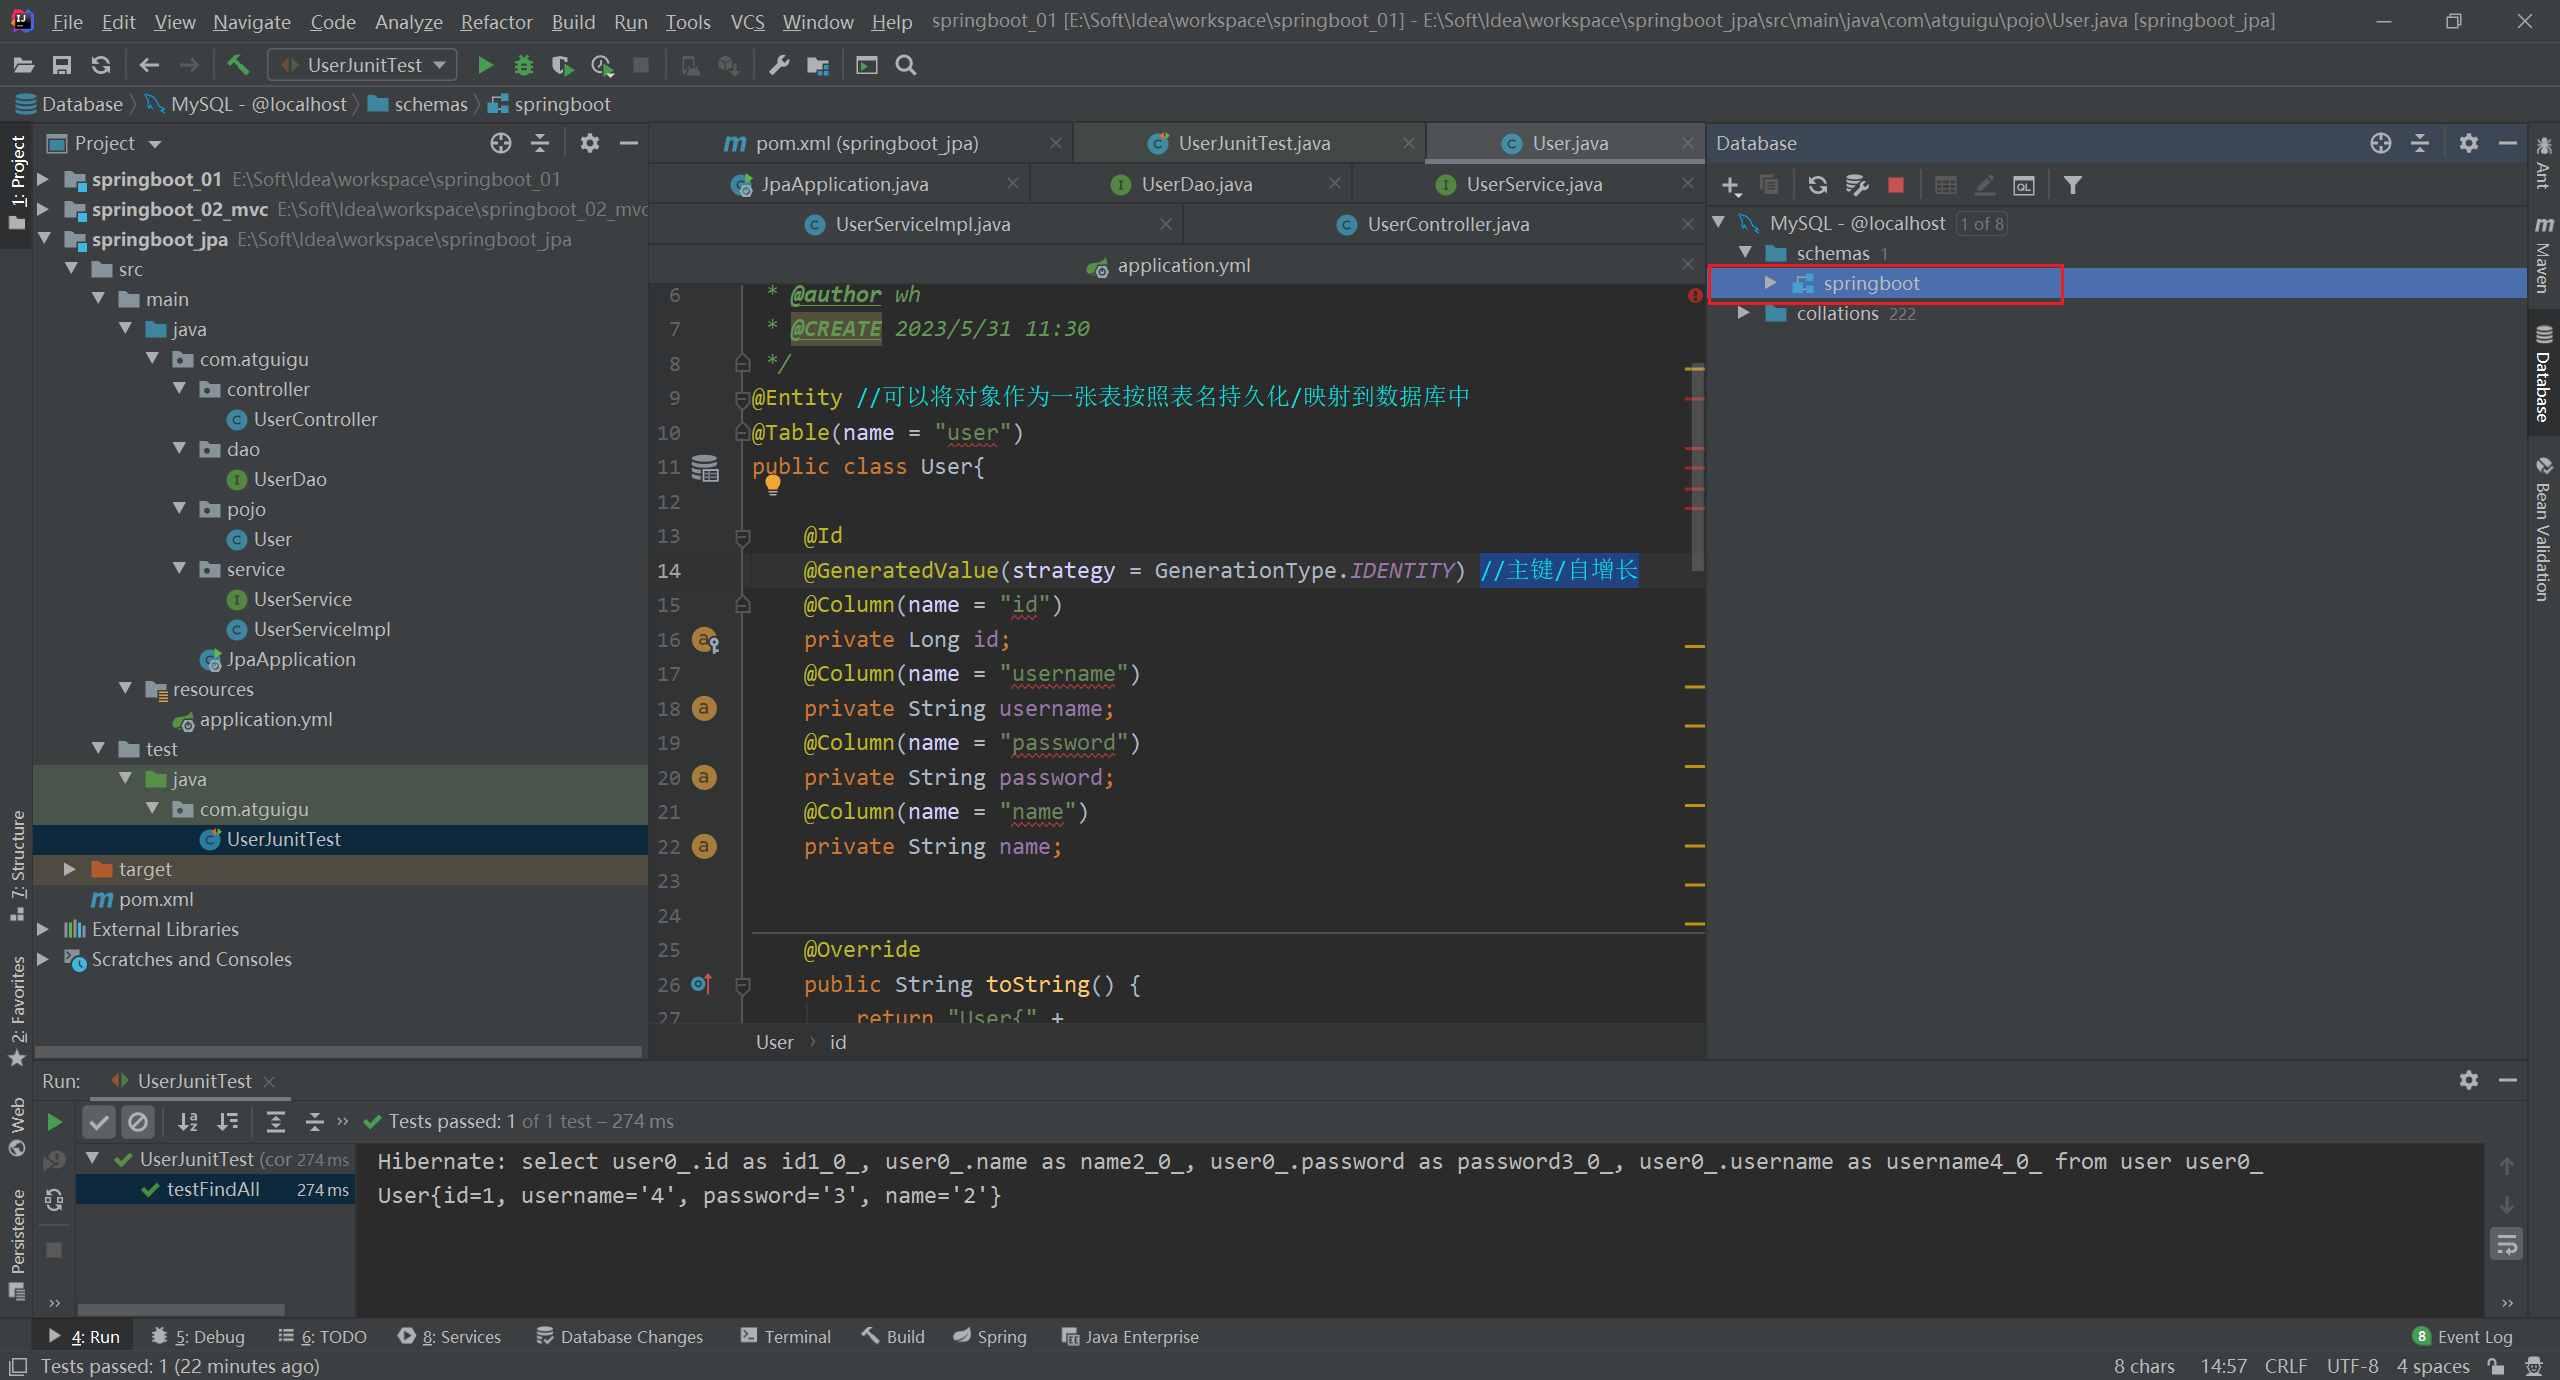Open Run panel gear settings

click(2469, 1080)
